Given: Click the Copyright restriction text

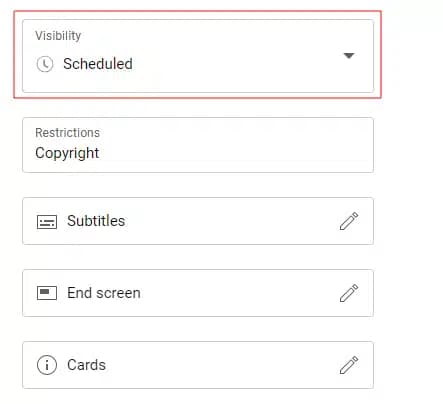Looking at the screenshot, I should tap(67, 153).
